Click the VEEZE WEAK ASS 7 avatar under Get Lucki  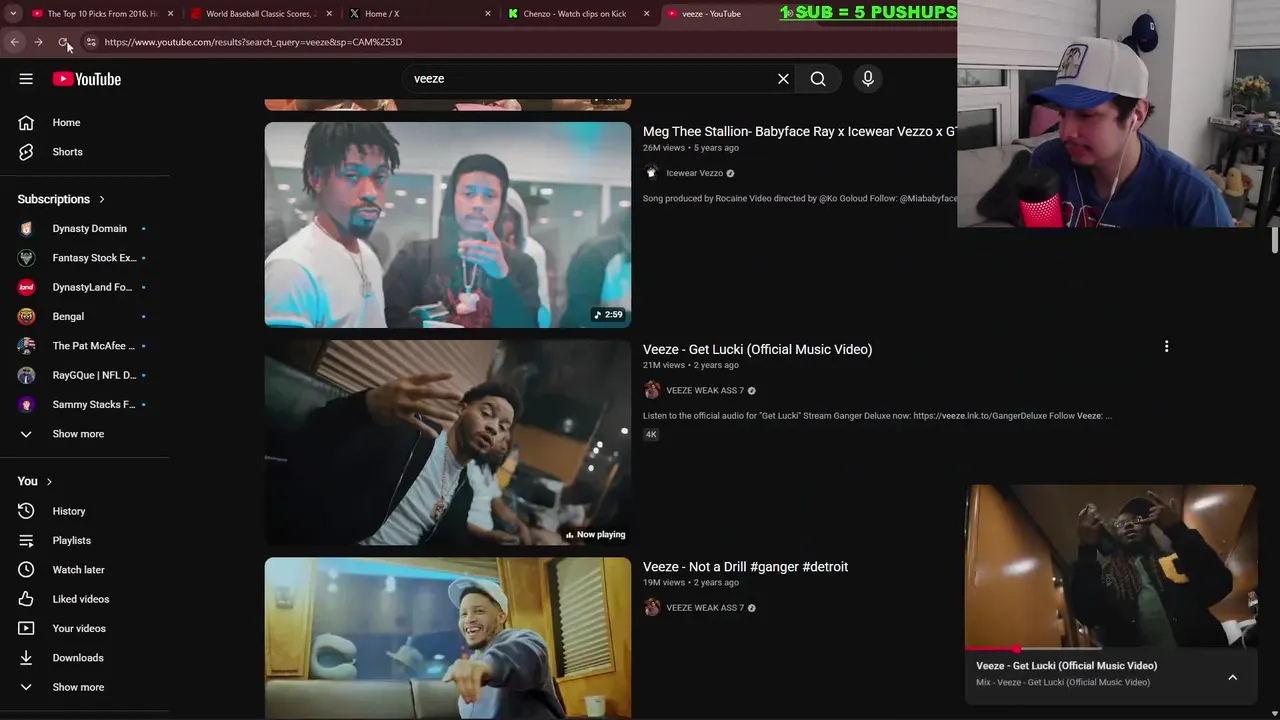coord(652,390)
